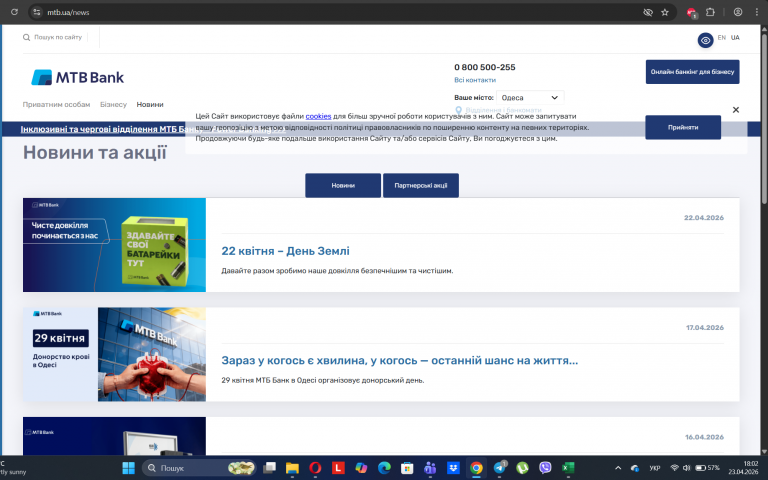Click the Windows taskbar search box Пошук
The image size is (768, 480).
point(199,468)
